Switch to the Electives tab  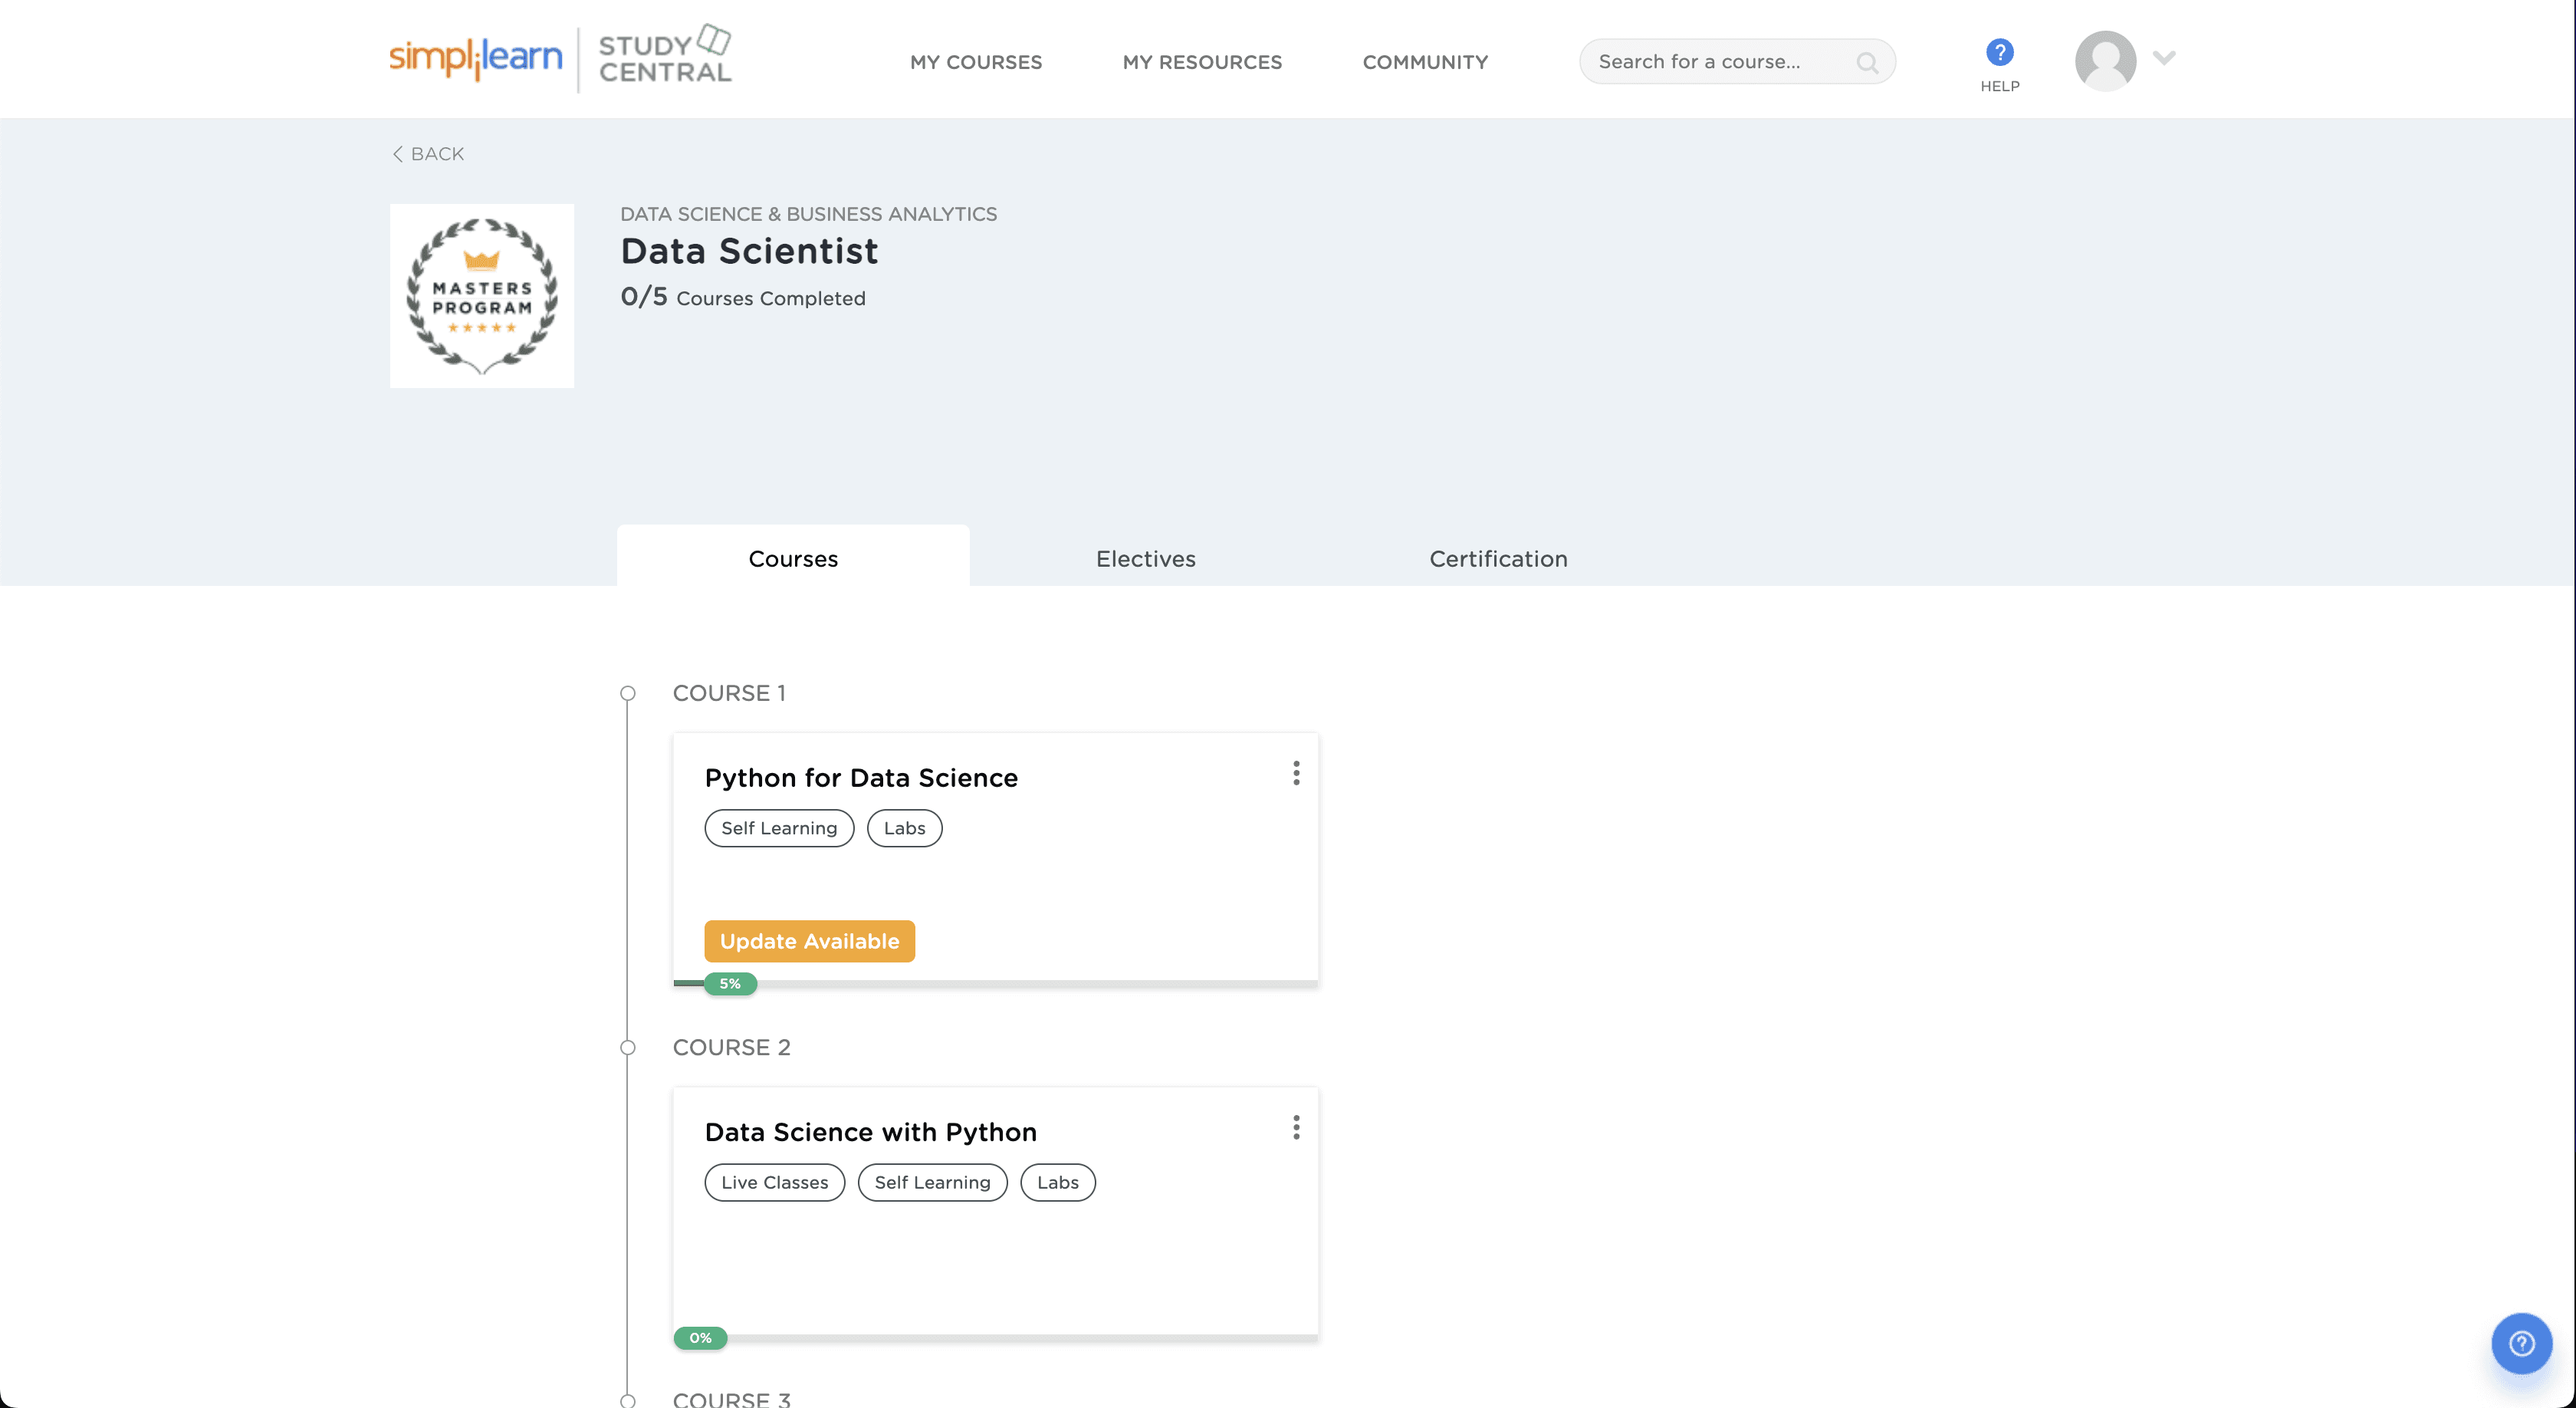[x=1145, y=559]
